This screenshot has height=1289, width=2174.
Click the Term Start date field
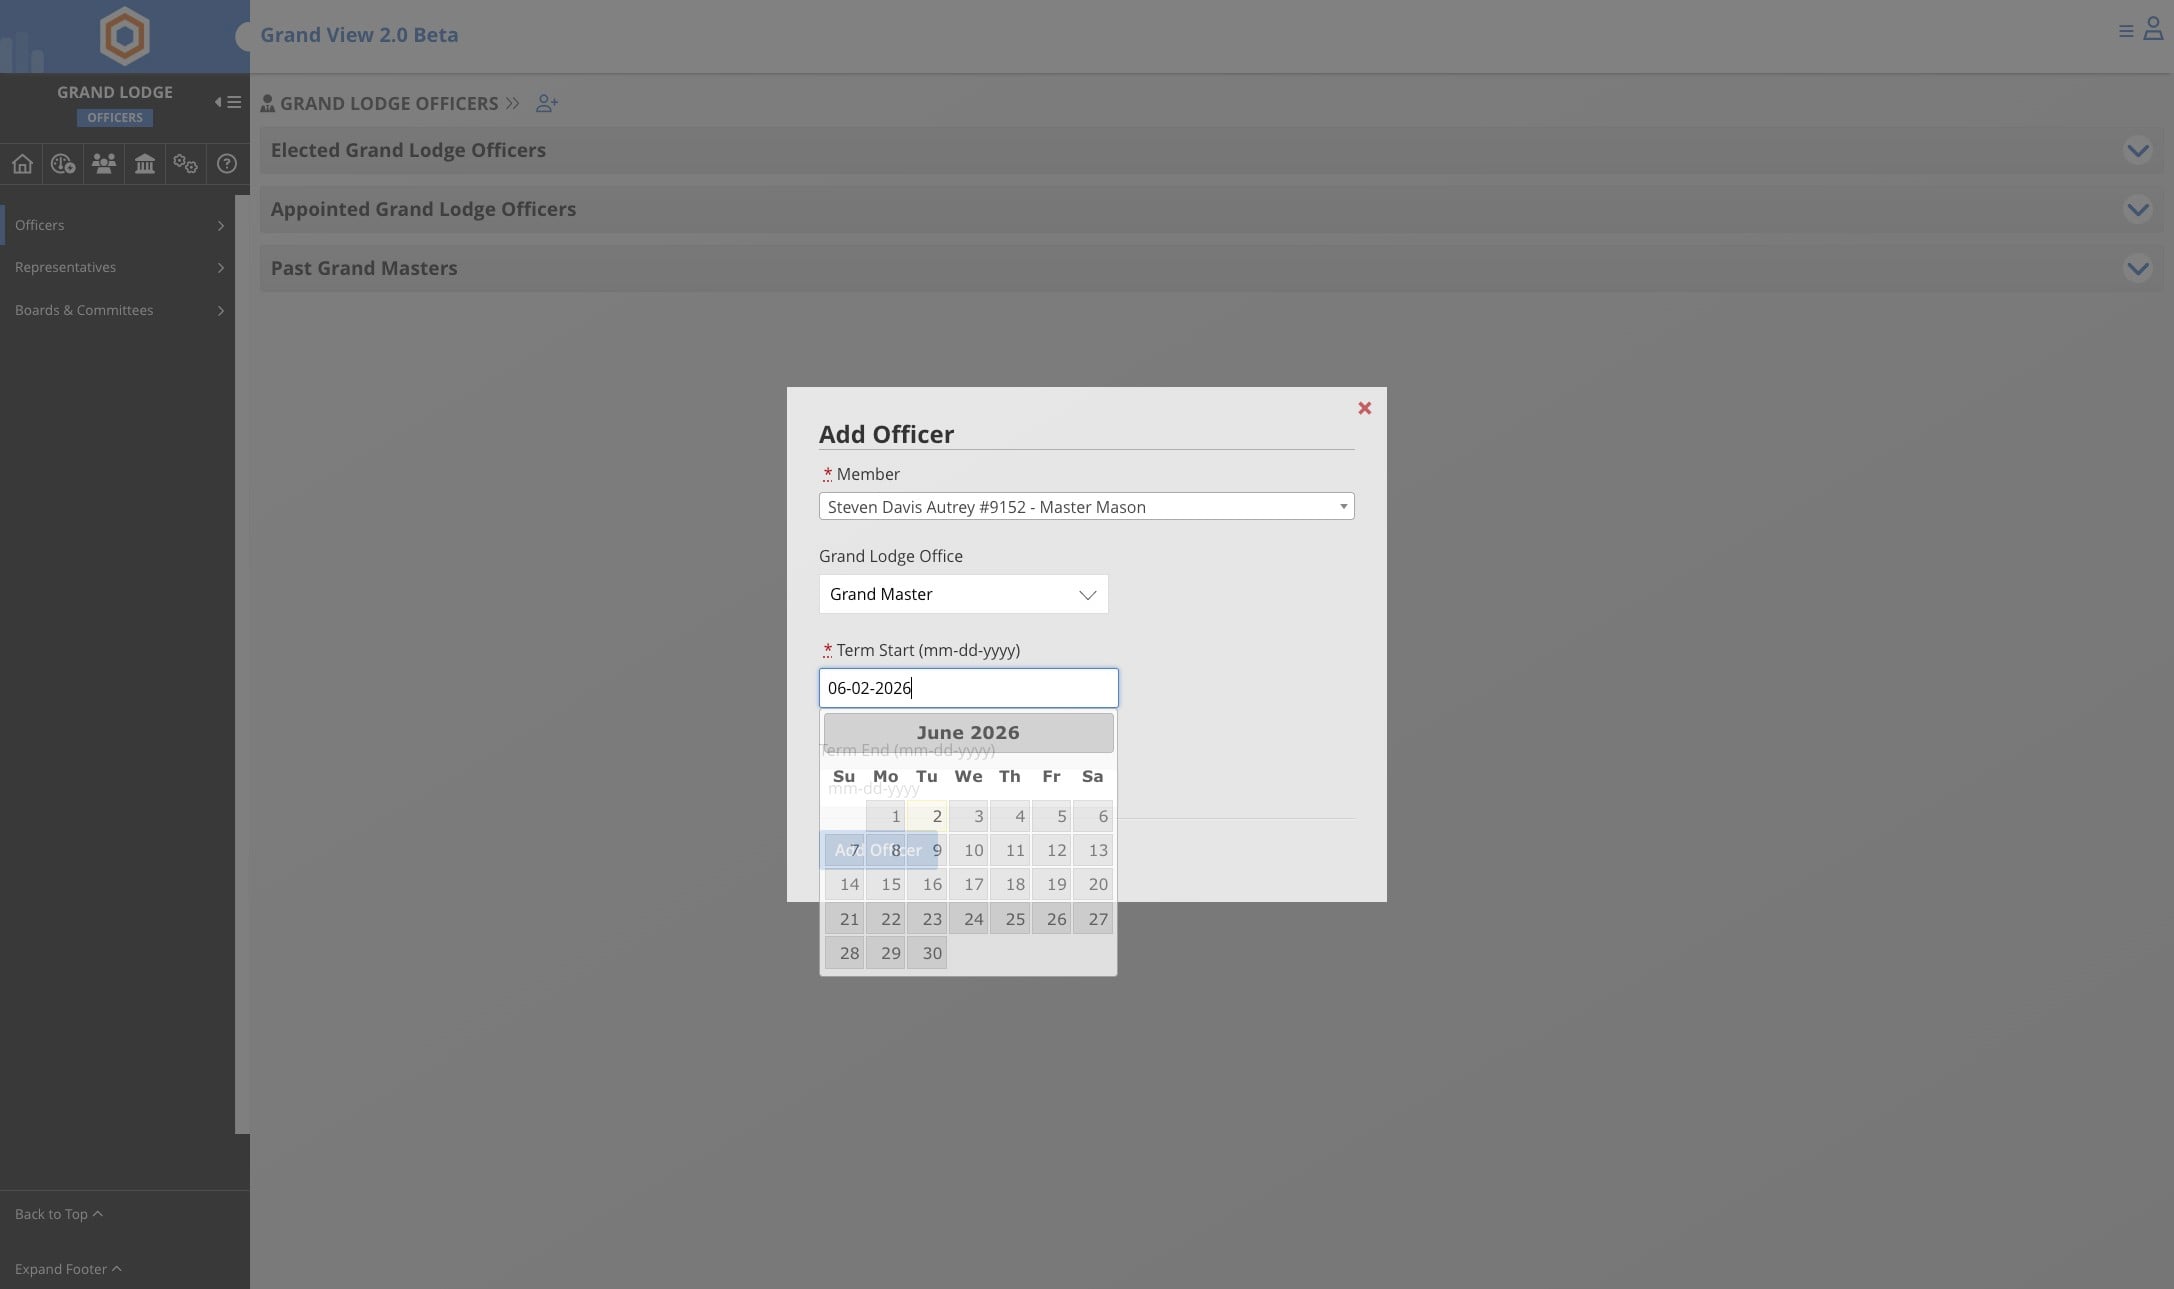968,688
